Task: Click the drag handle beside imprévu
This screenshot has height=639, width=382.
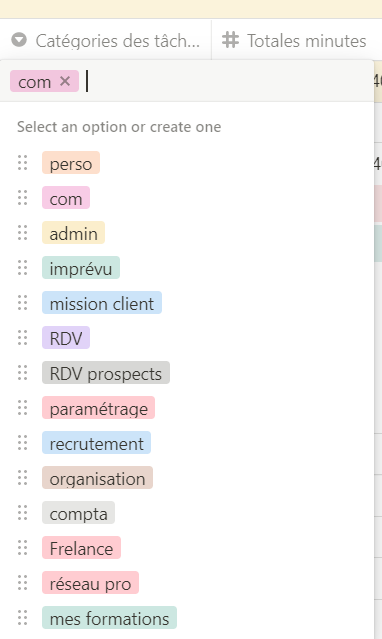Action: (23, 268)
